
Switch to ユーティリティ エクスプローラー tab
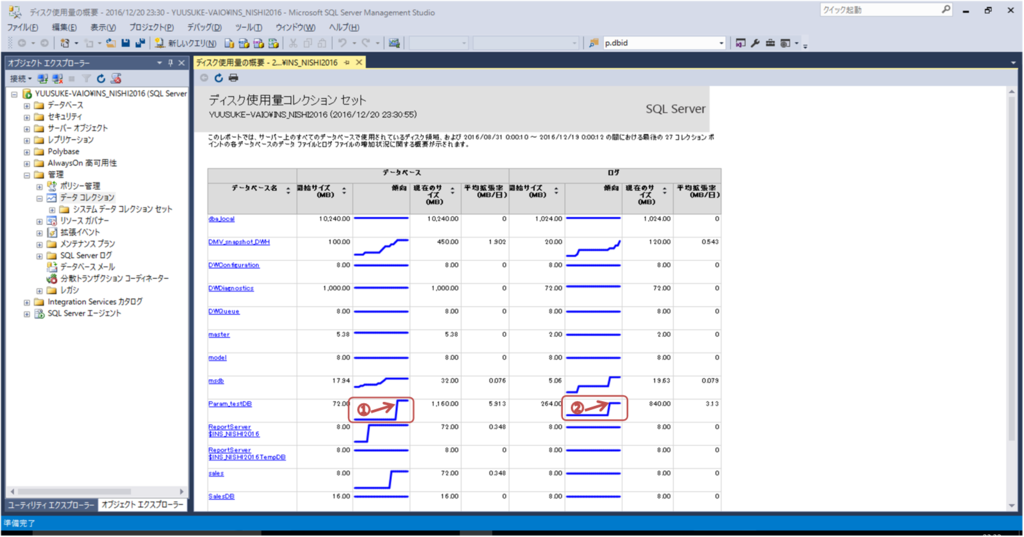click(x=51, y=505)
